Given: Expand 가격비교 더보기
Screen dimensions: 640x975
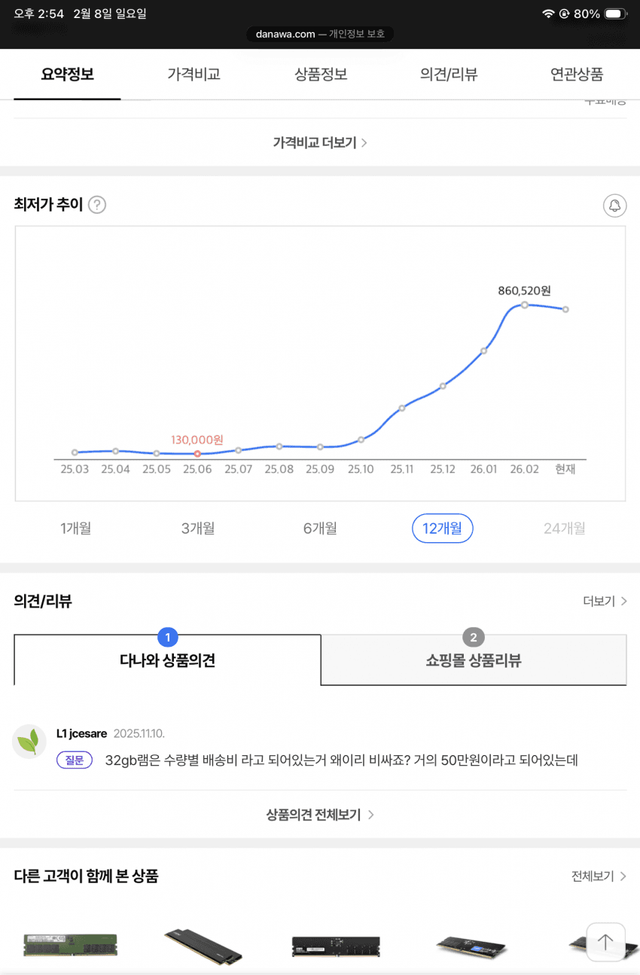Looking at the screenshot, I should click(320, 143).
